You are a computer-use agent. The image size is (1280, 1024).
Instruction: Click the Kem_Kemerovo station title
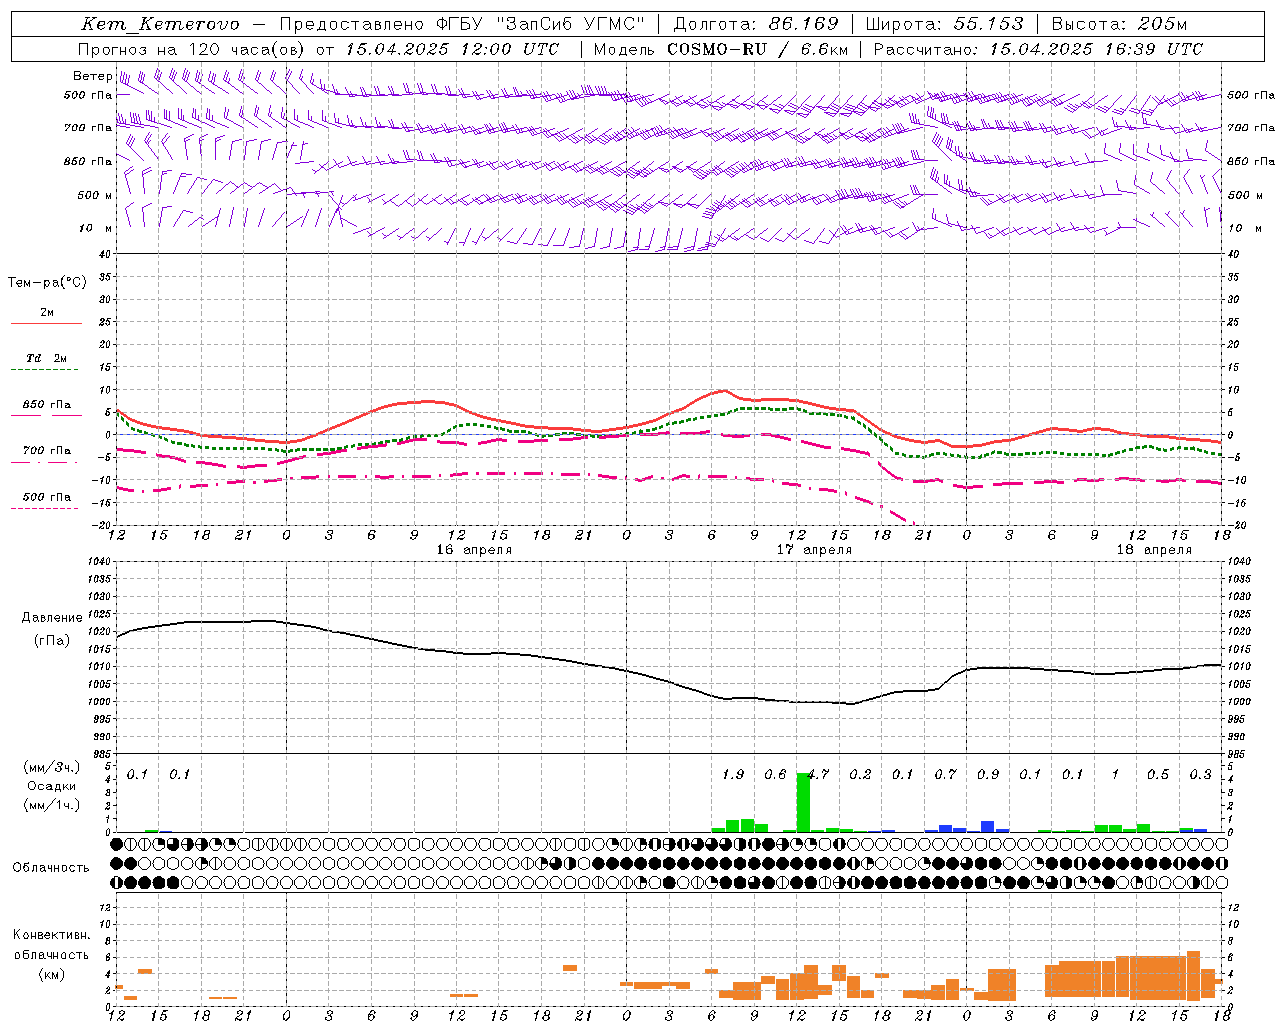point(160,24)
